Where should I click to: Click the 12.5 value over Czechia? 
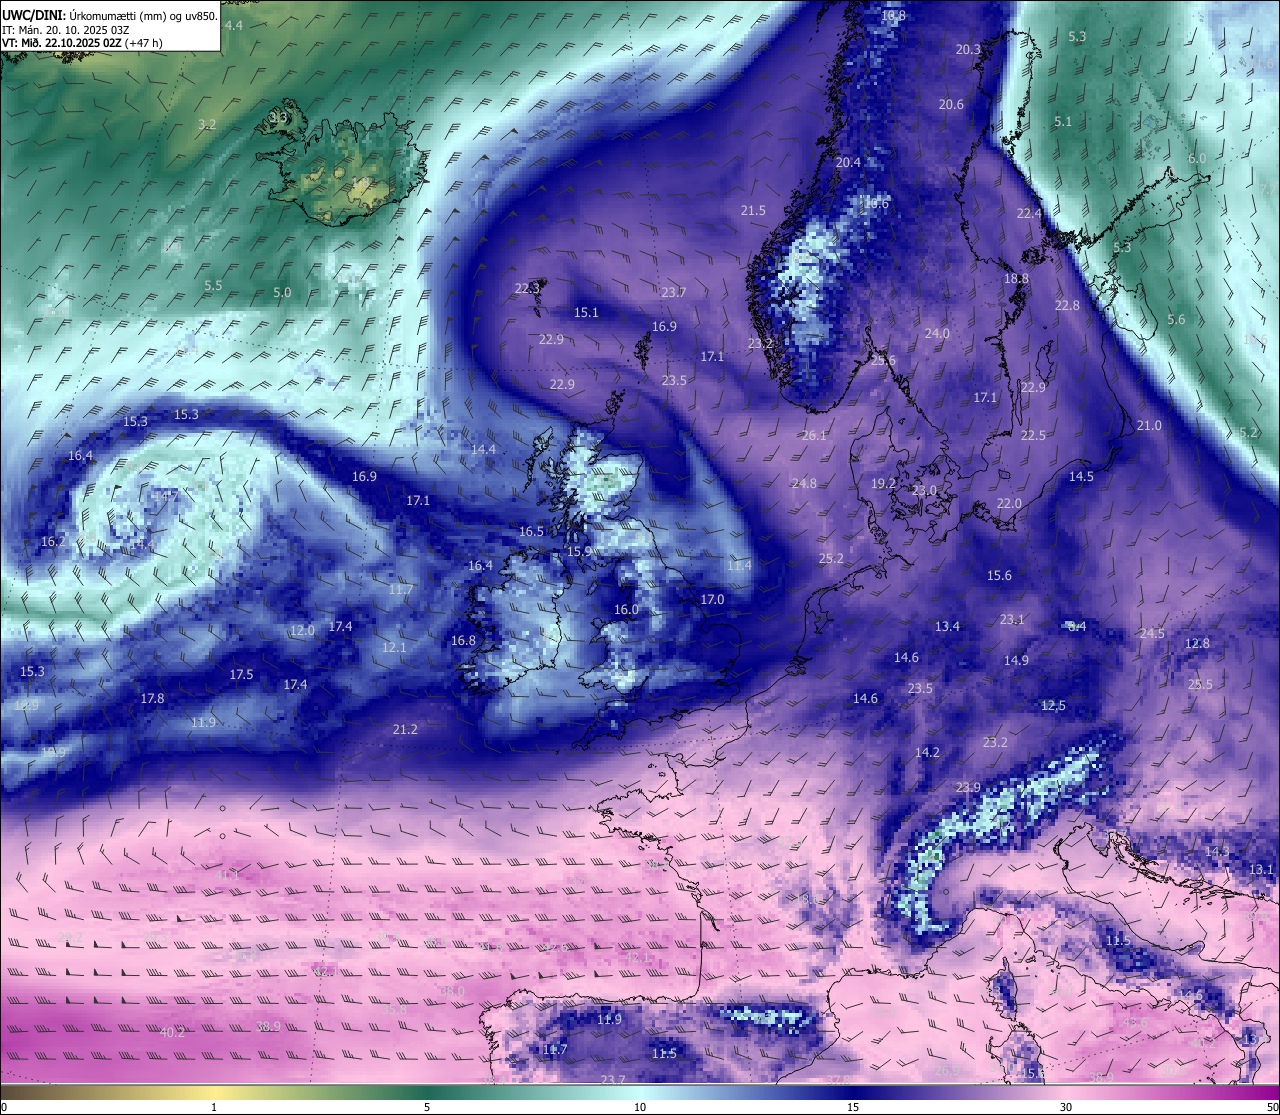point(1053,705)
